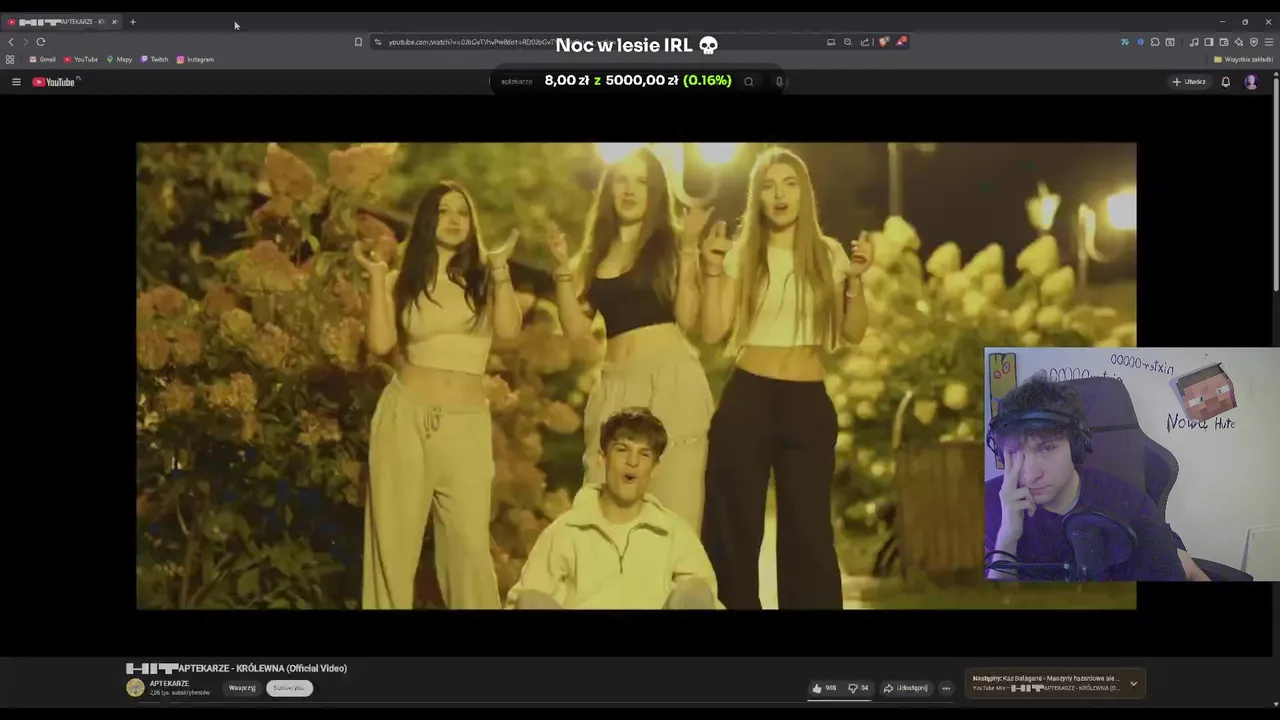Pause the KRÓLEWNA video by clicking player
Viewport: 1280px width, 720px height.
(x=636, y=376)
